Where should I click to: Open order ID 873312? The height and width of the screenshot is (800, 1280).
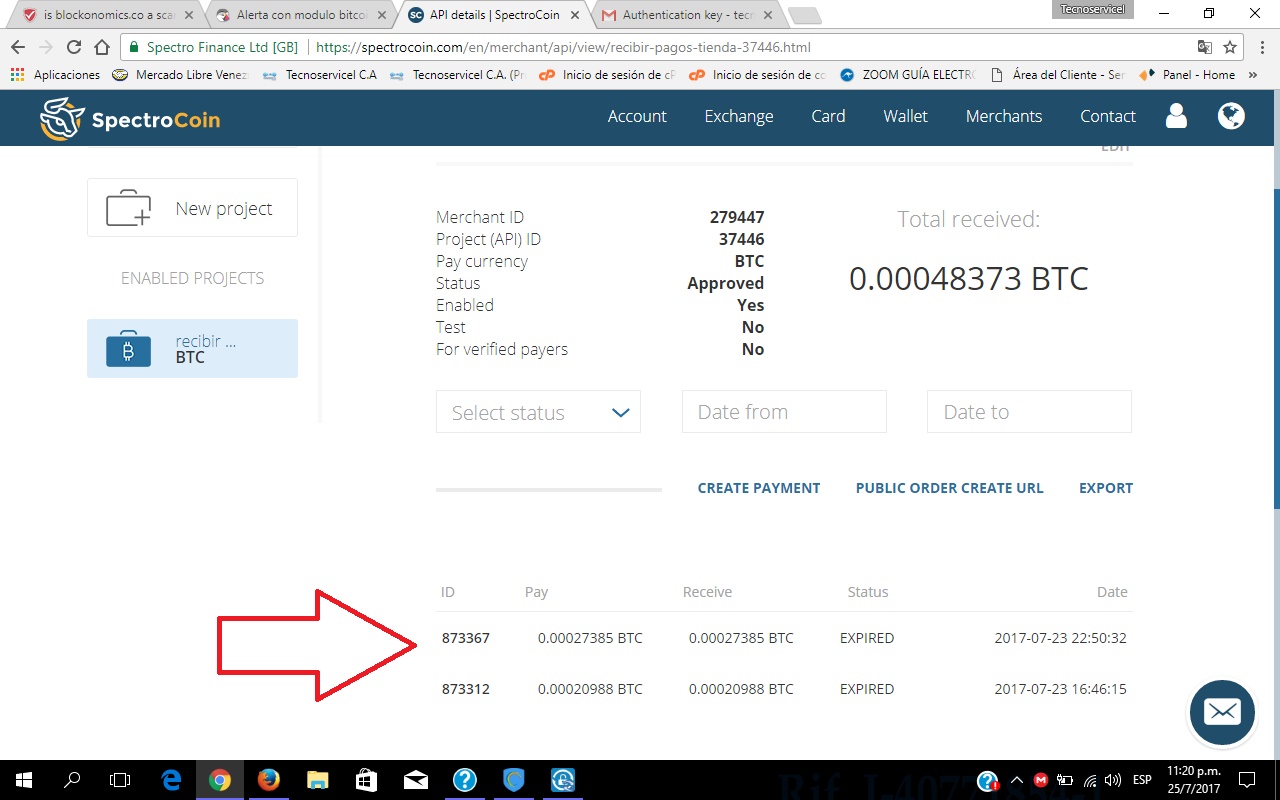(466, 689)
